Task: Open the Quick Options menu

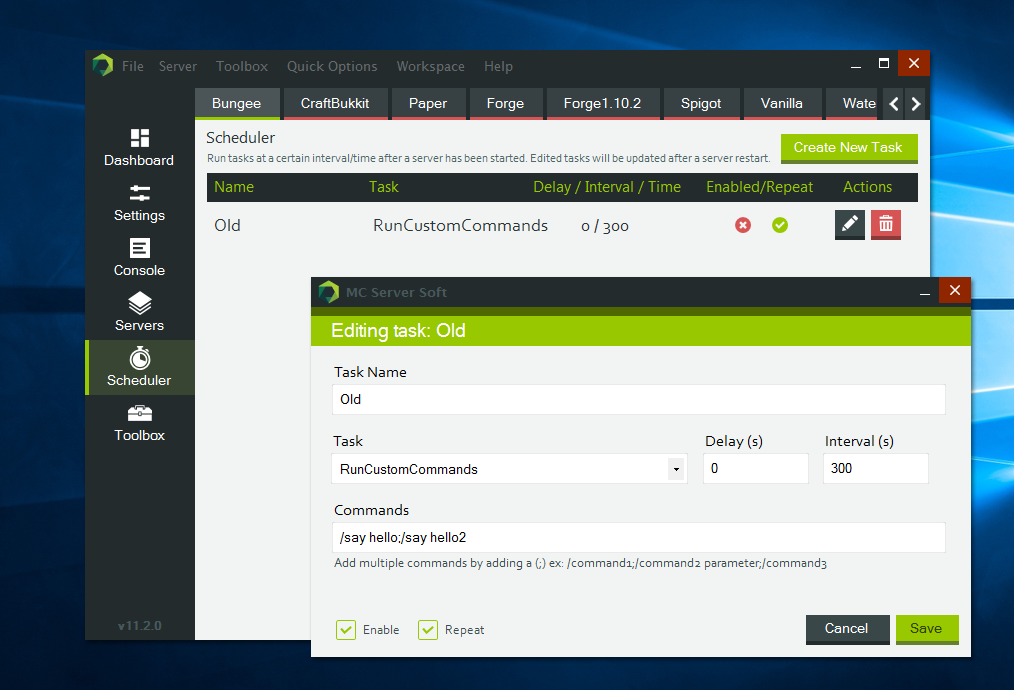Action: tap(331, 66)
